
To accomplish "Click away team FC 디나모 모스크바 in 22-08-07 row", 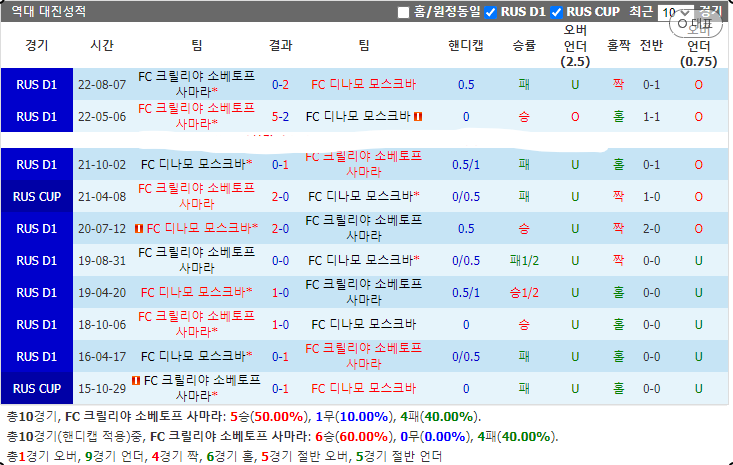I will [x=364, y=85].
